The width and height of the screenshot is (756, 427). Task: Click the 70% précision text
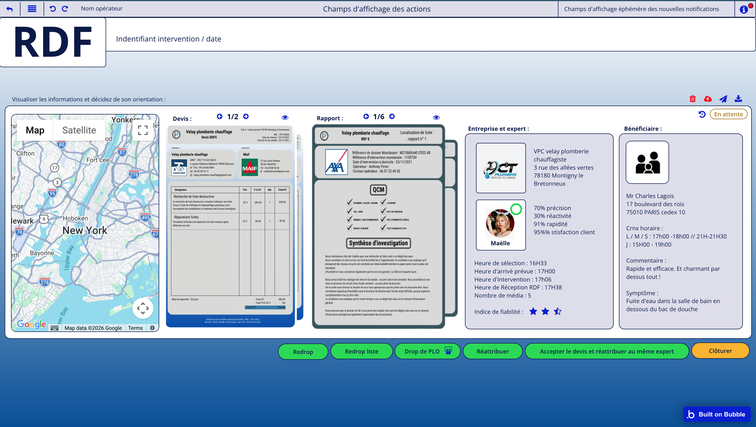pos(552,208)
